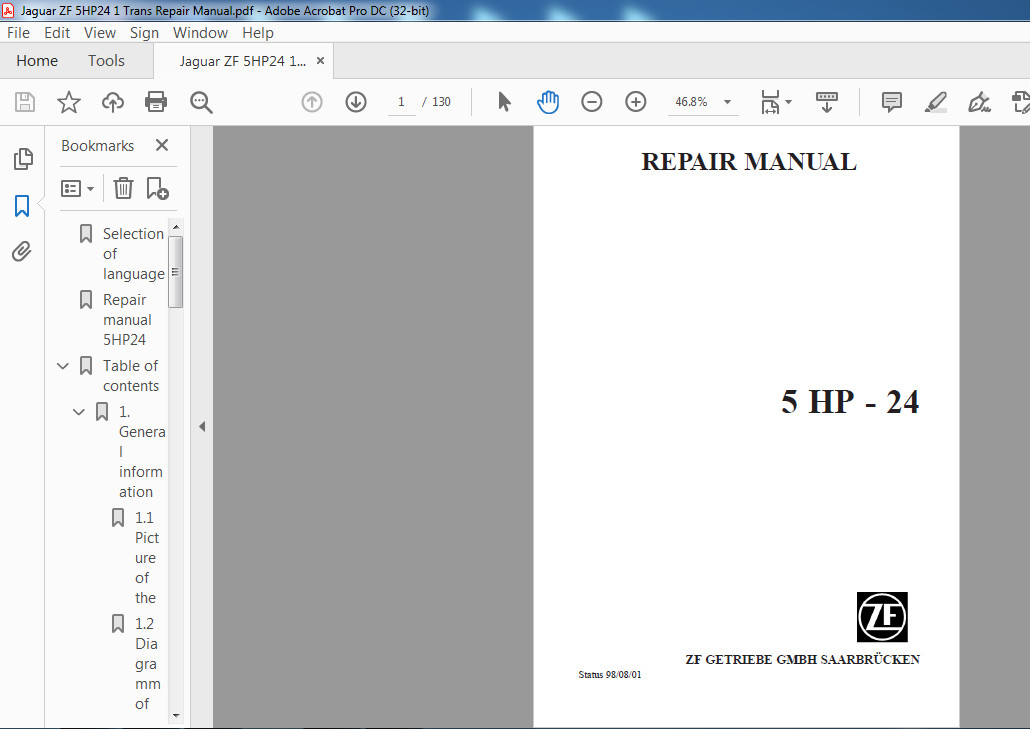
Task: Open the Find text search tool
Action: pyautogui.click(x=201, y=102)
